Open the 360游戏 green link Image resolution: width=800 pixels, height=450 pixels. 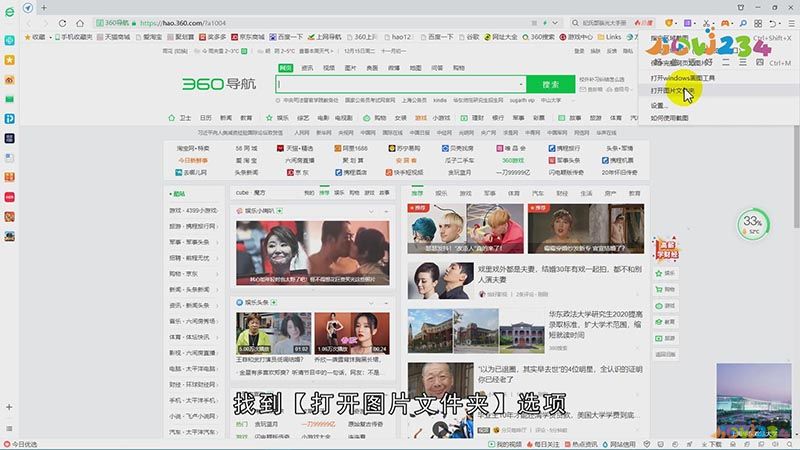[513, 161]
